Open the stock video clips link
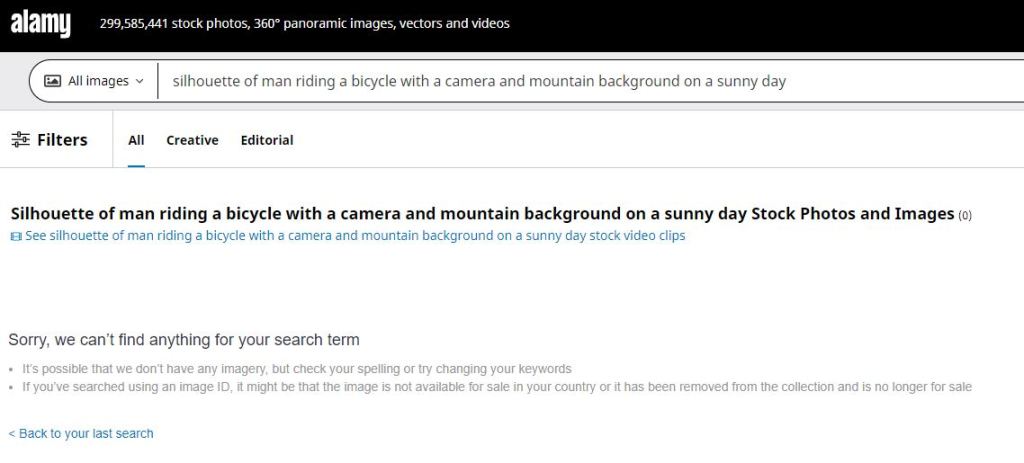 355,236
